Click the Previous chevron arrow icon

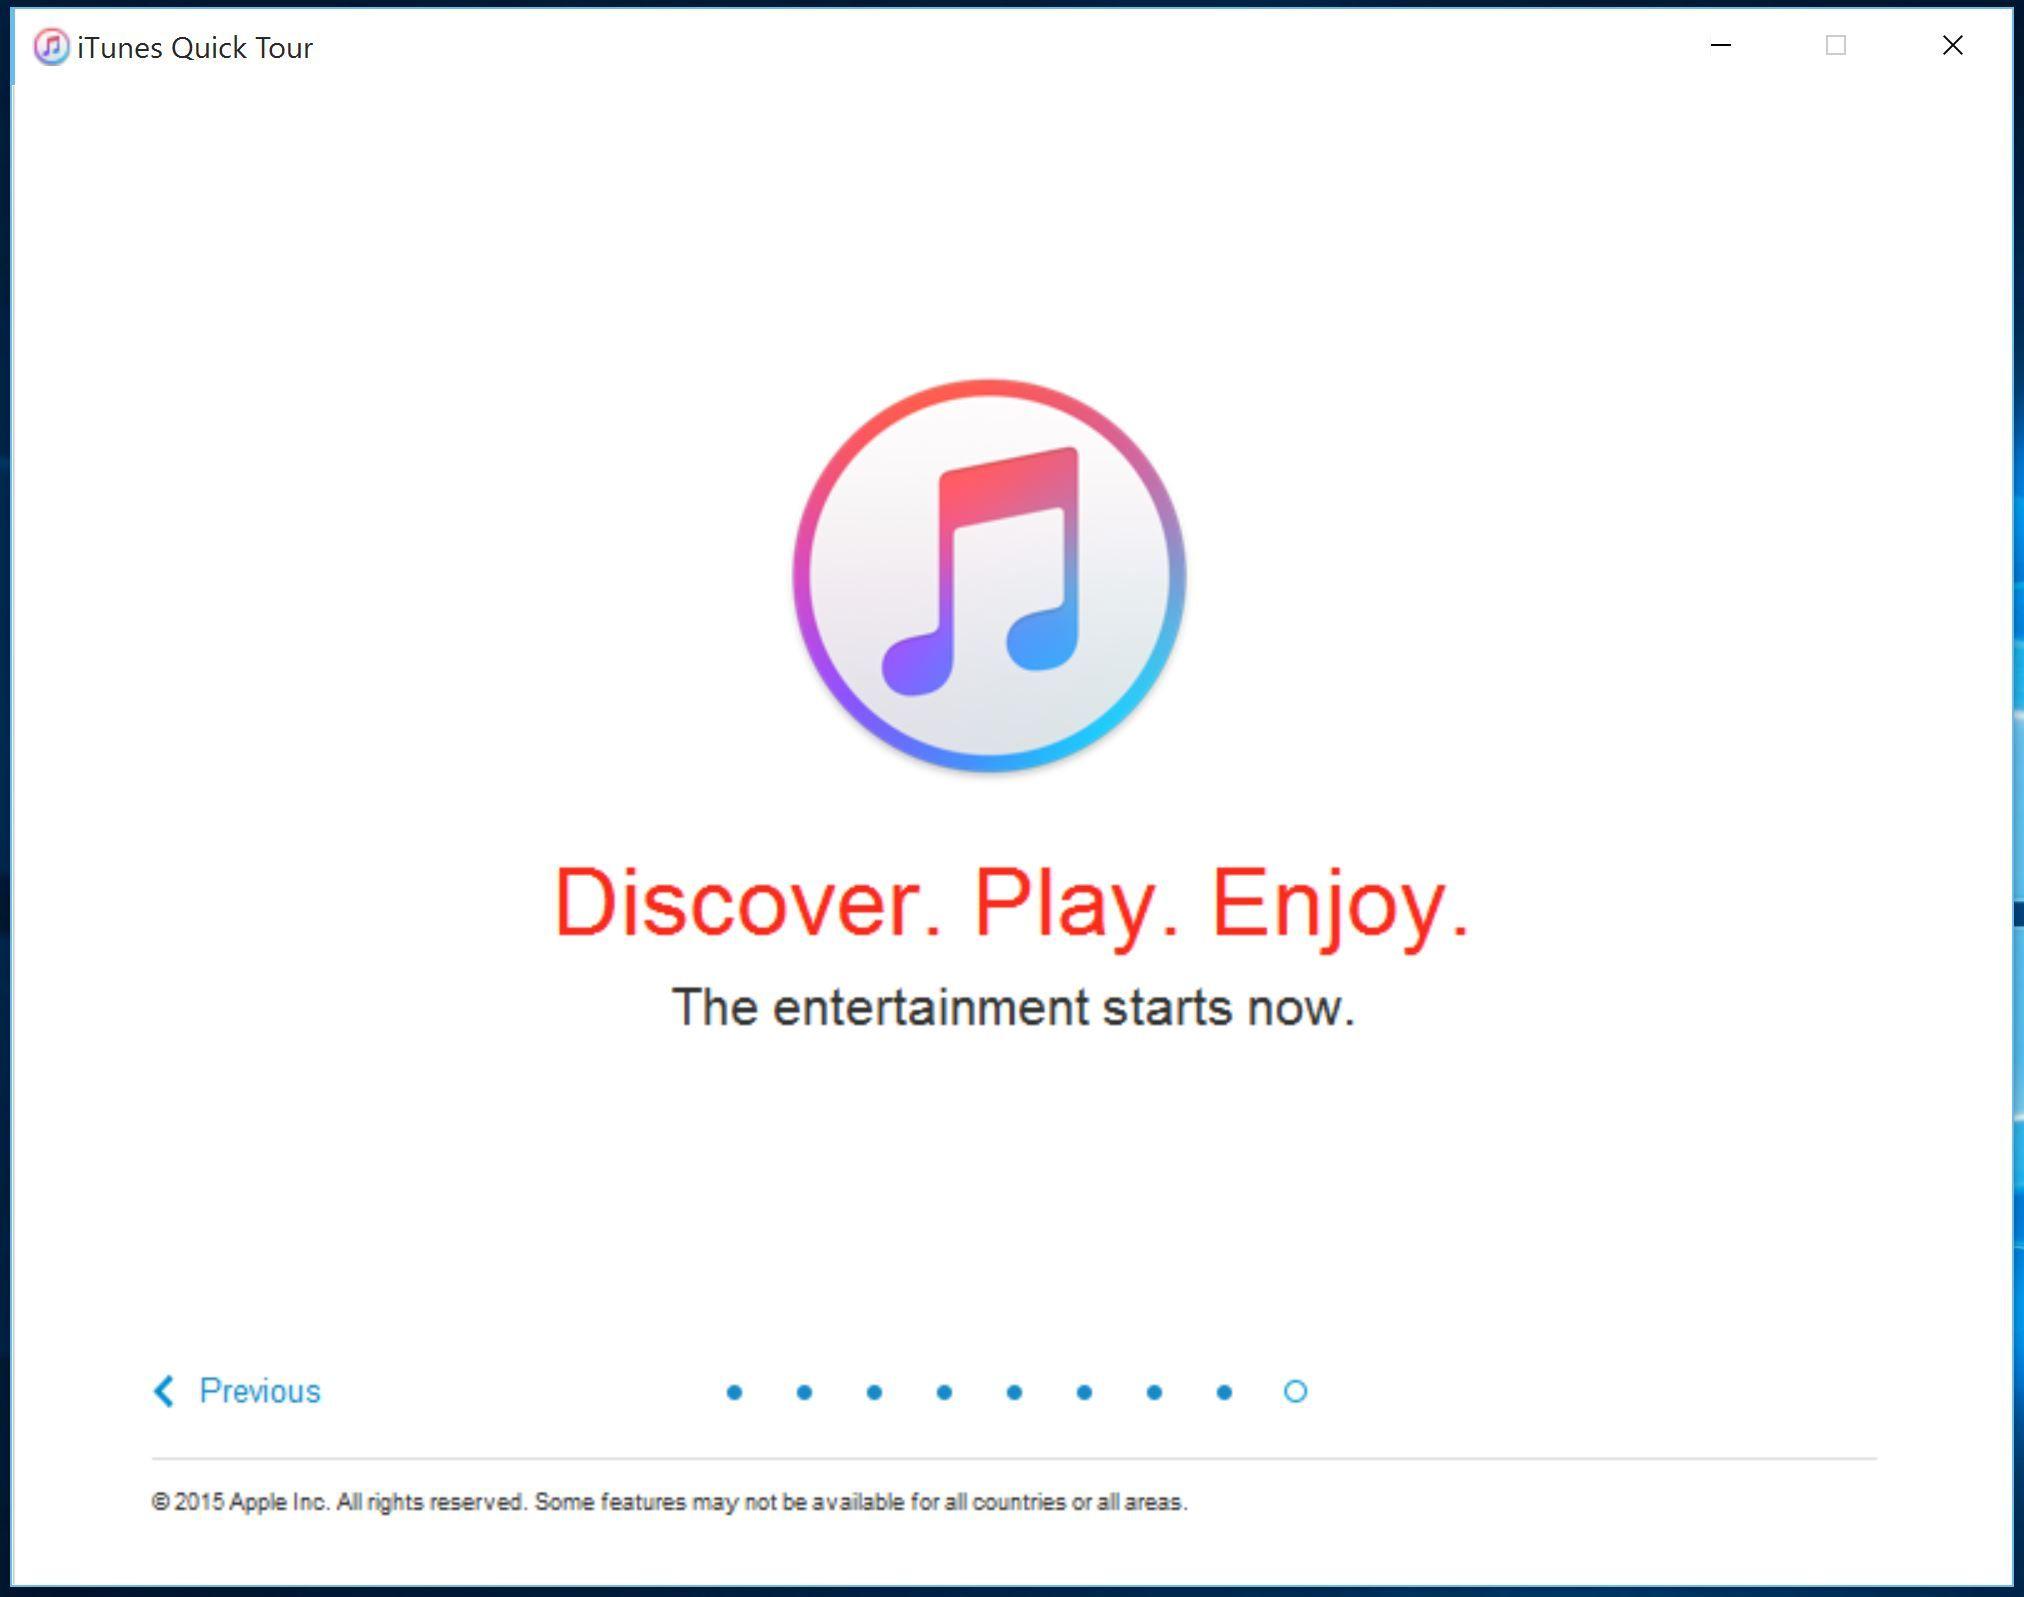pos(164,1391)
